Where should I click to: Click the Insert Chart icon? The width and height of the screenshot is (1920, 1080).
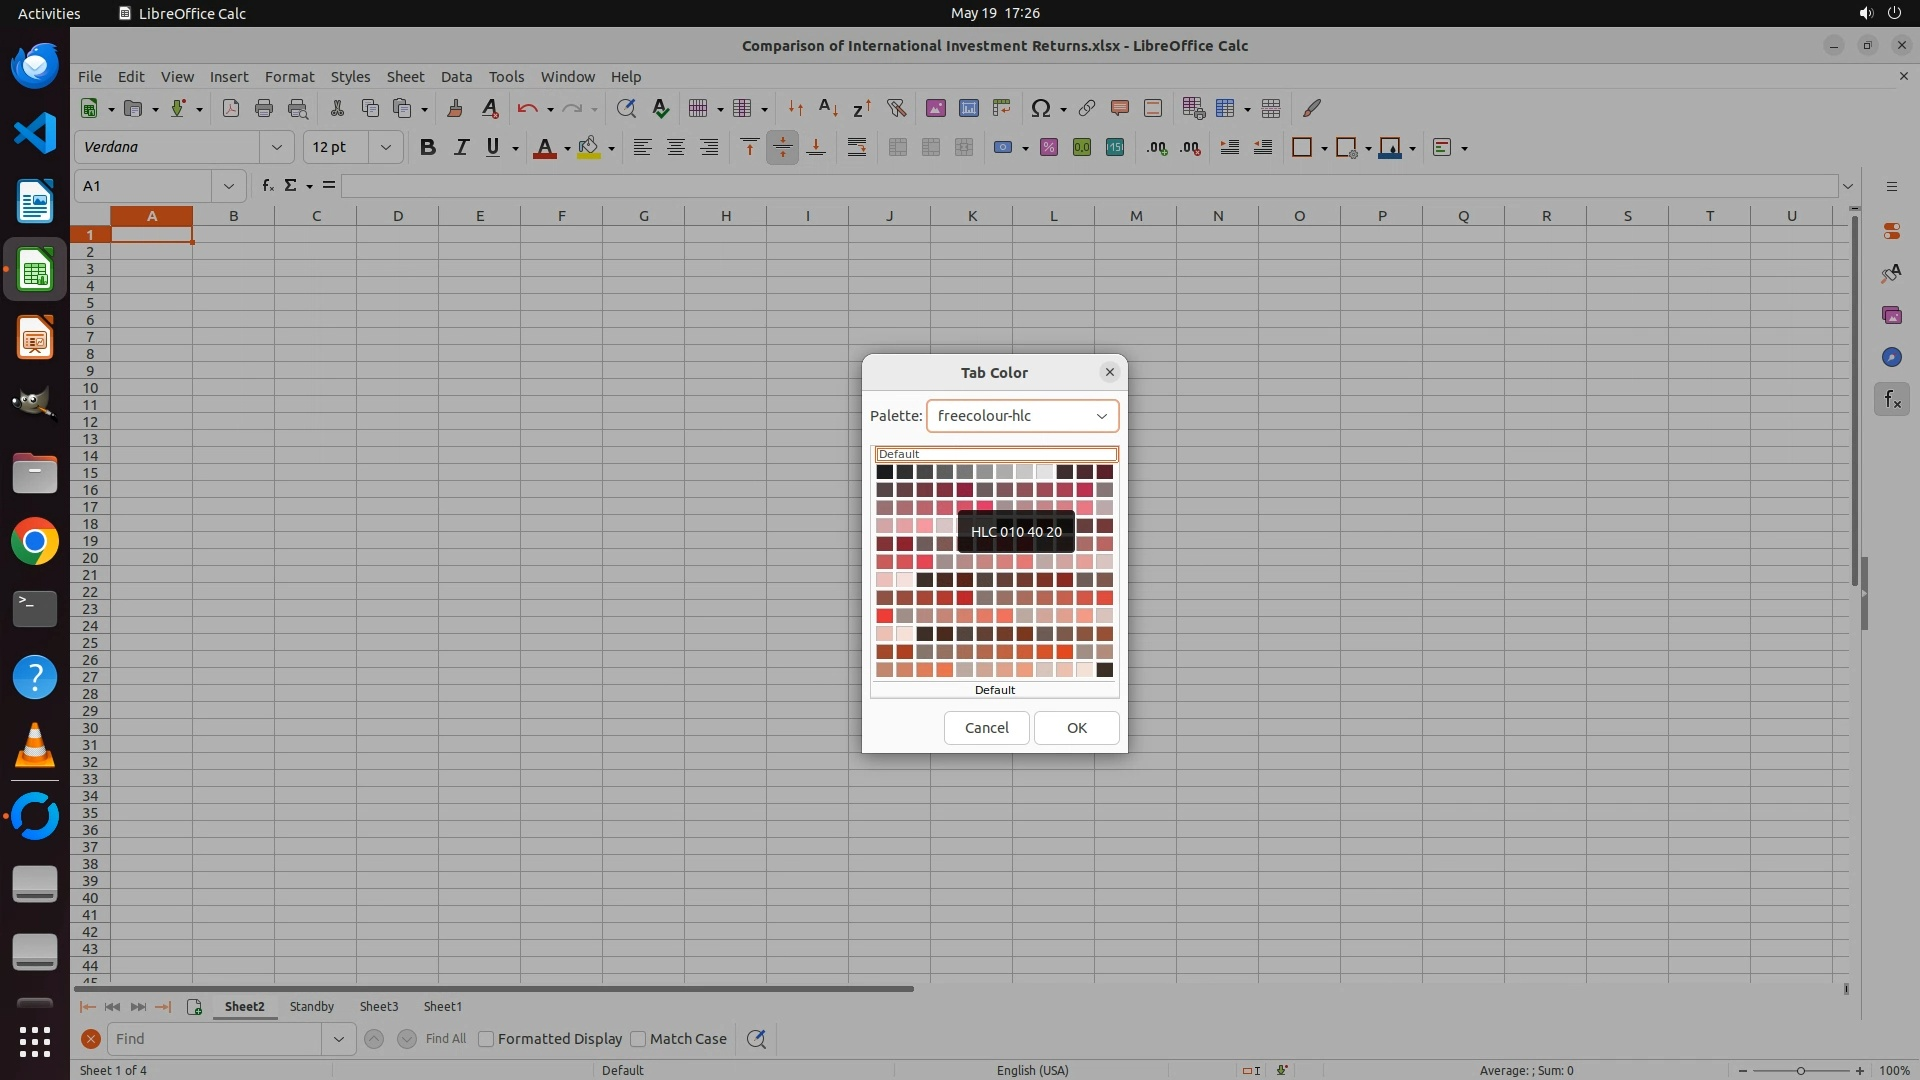point(968,108)
